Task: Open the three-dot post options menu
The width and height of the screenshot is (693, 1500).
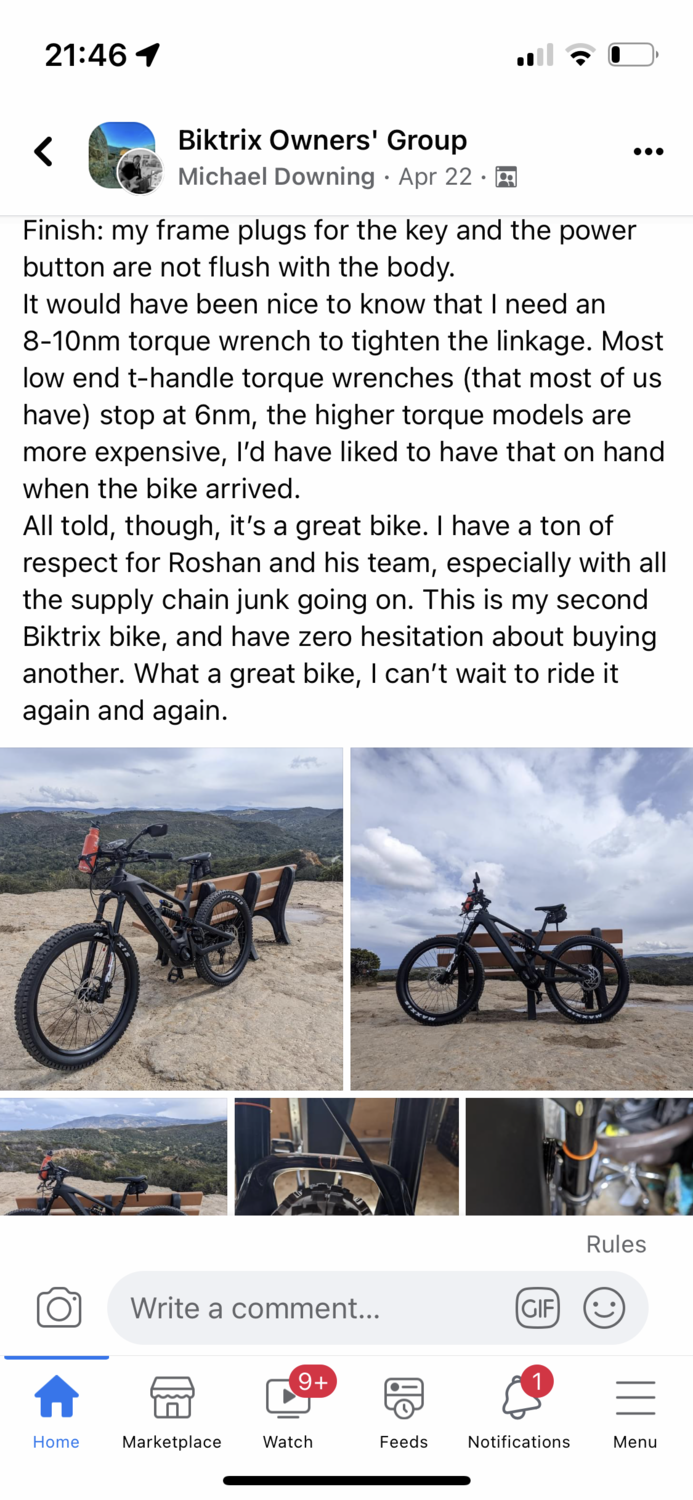Action: pyautogui.click(x=648, y=152)
